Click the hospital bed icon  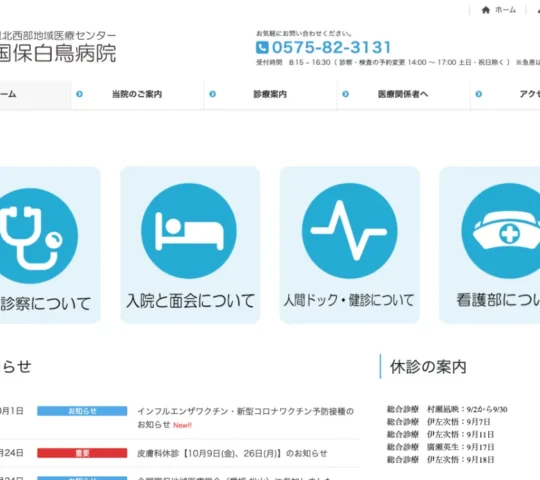point(189,231)
